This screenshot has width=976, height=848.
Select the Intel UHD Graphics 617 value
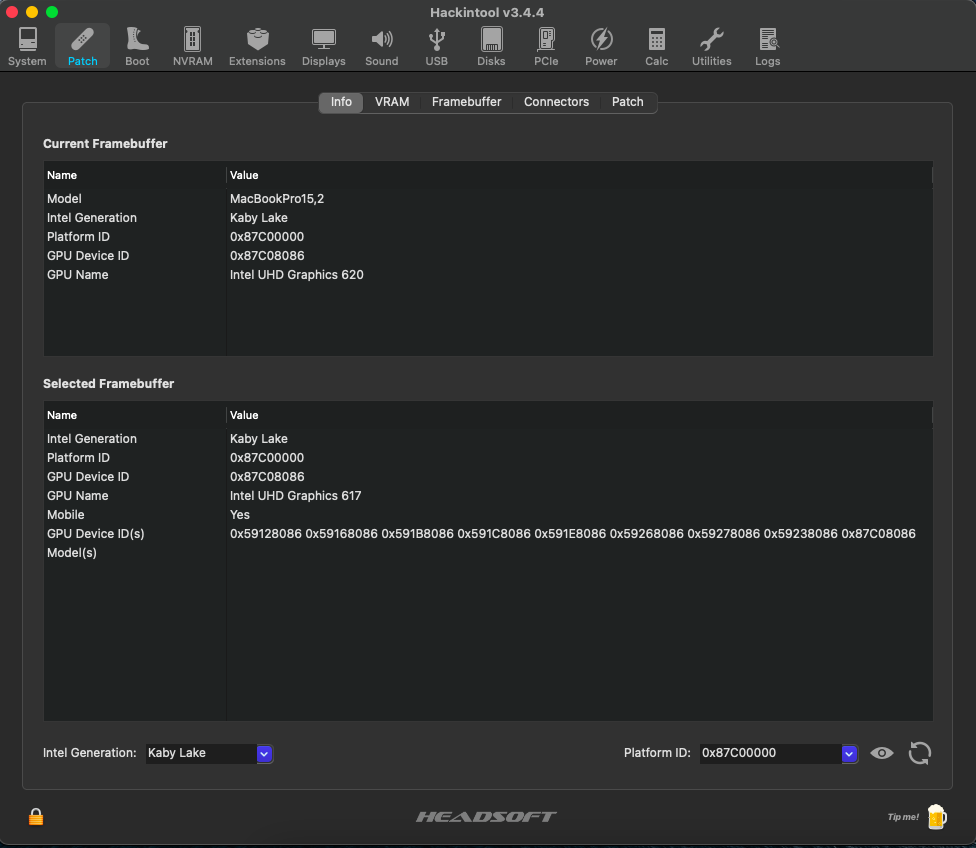[x=295, y=496]
